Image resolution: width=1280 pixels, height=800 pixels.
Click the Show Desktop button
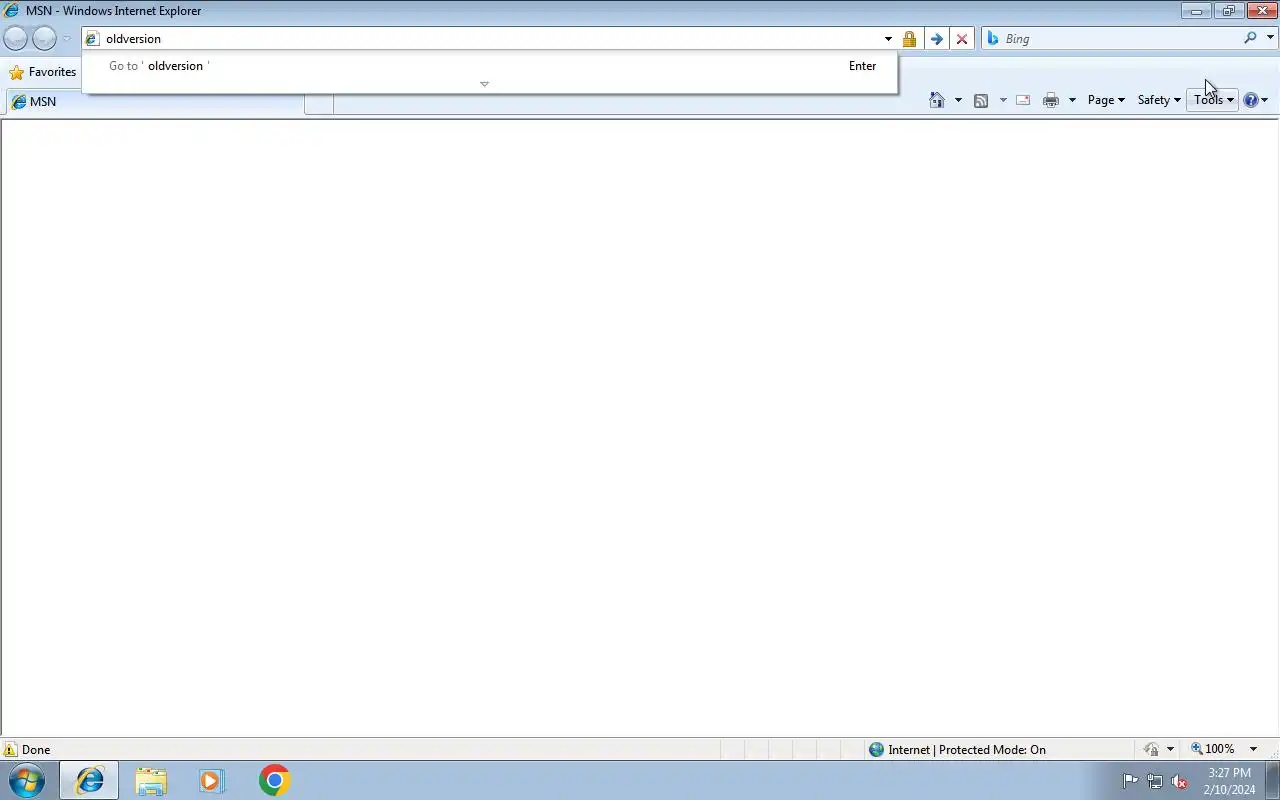[1272, 781]
